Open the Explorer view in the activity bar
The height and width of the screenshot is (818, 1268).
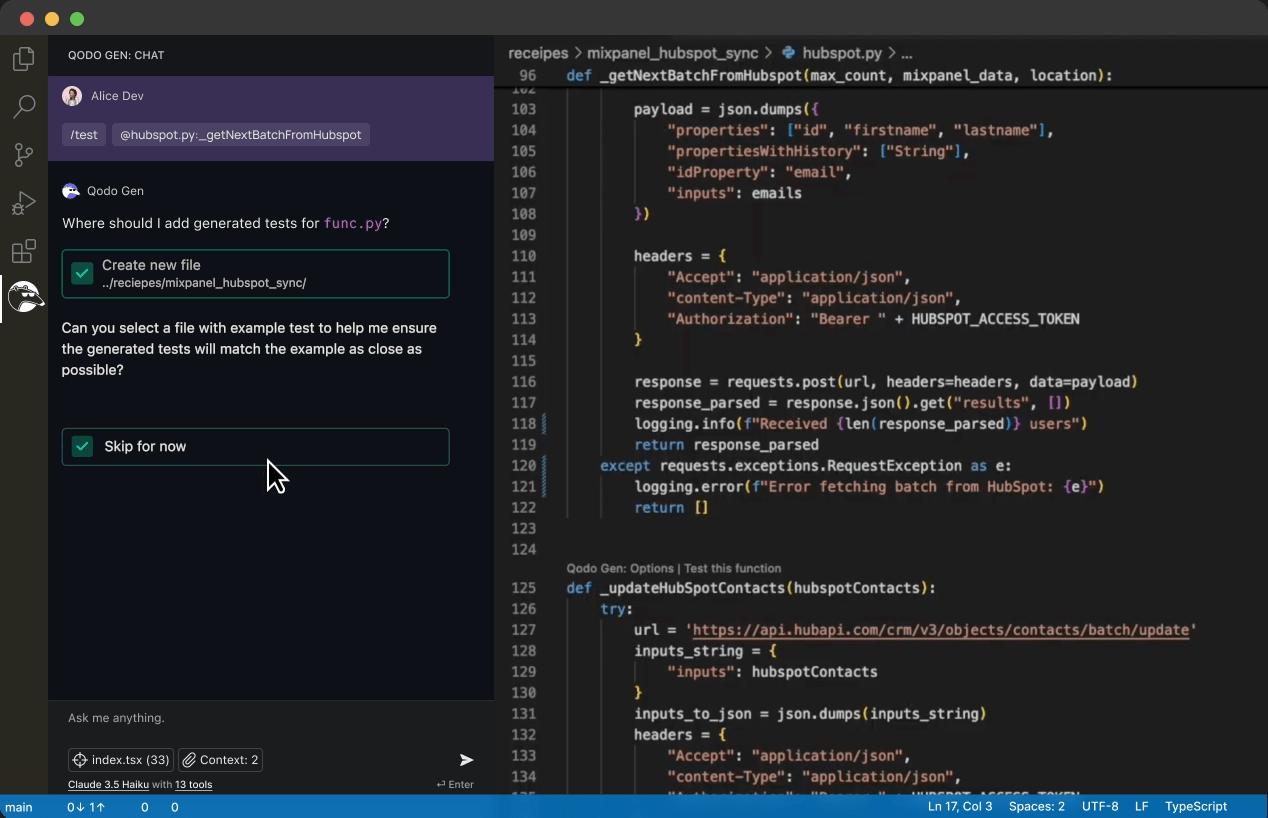[x=24, y=59]
